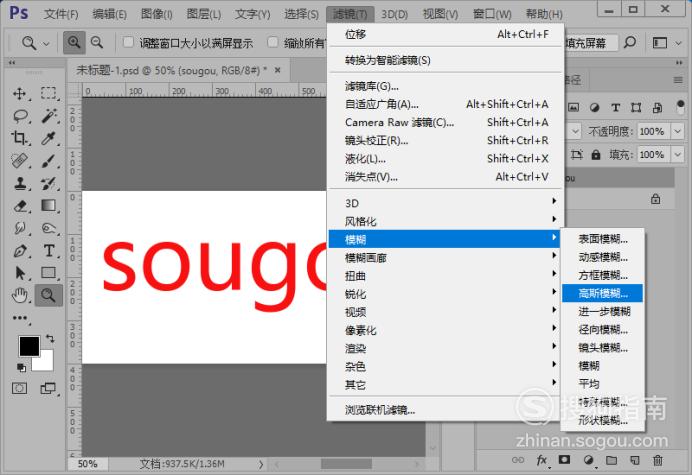Select the Magic Wand tool
The height and width of the screenshot is (475, 692).
[49, 116]
